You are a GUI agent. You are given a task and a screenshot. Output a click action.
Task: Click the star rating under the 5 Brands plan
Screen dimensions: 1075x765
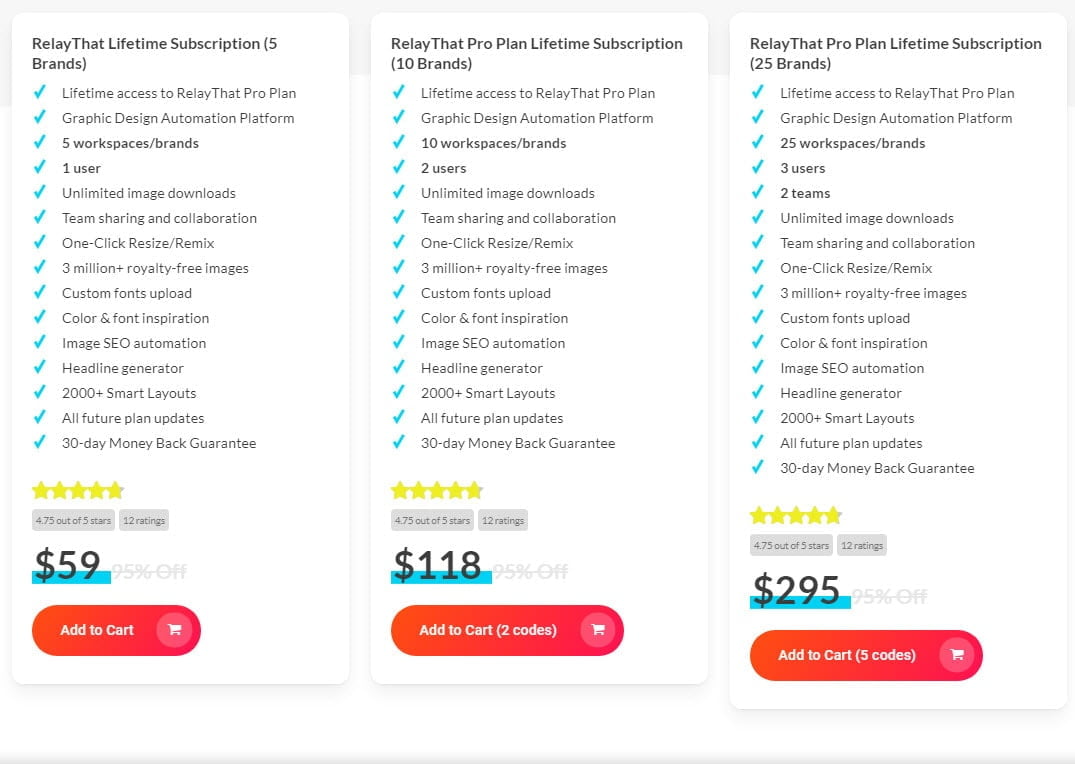click(78, 491)
